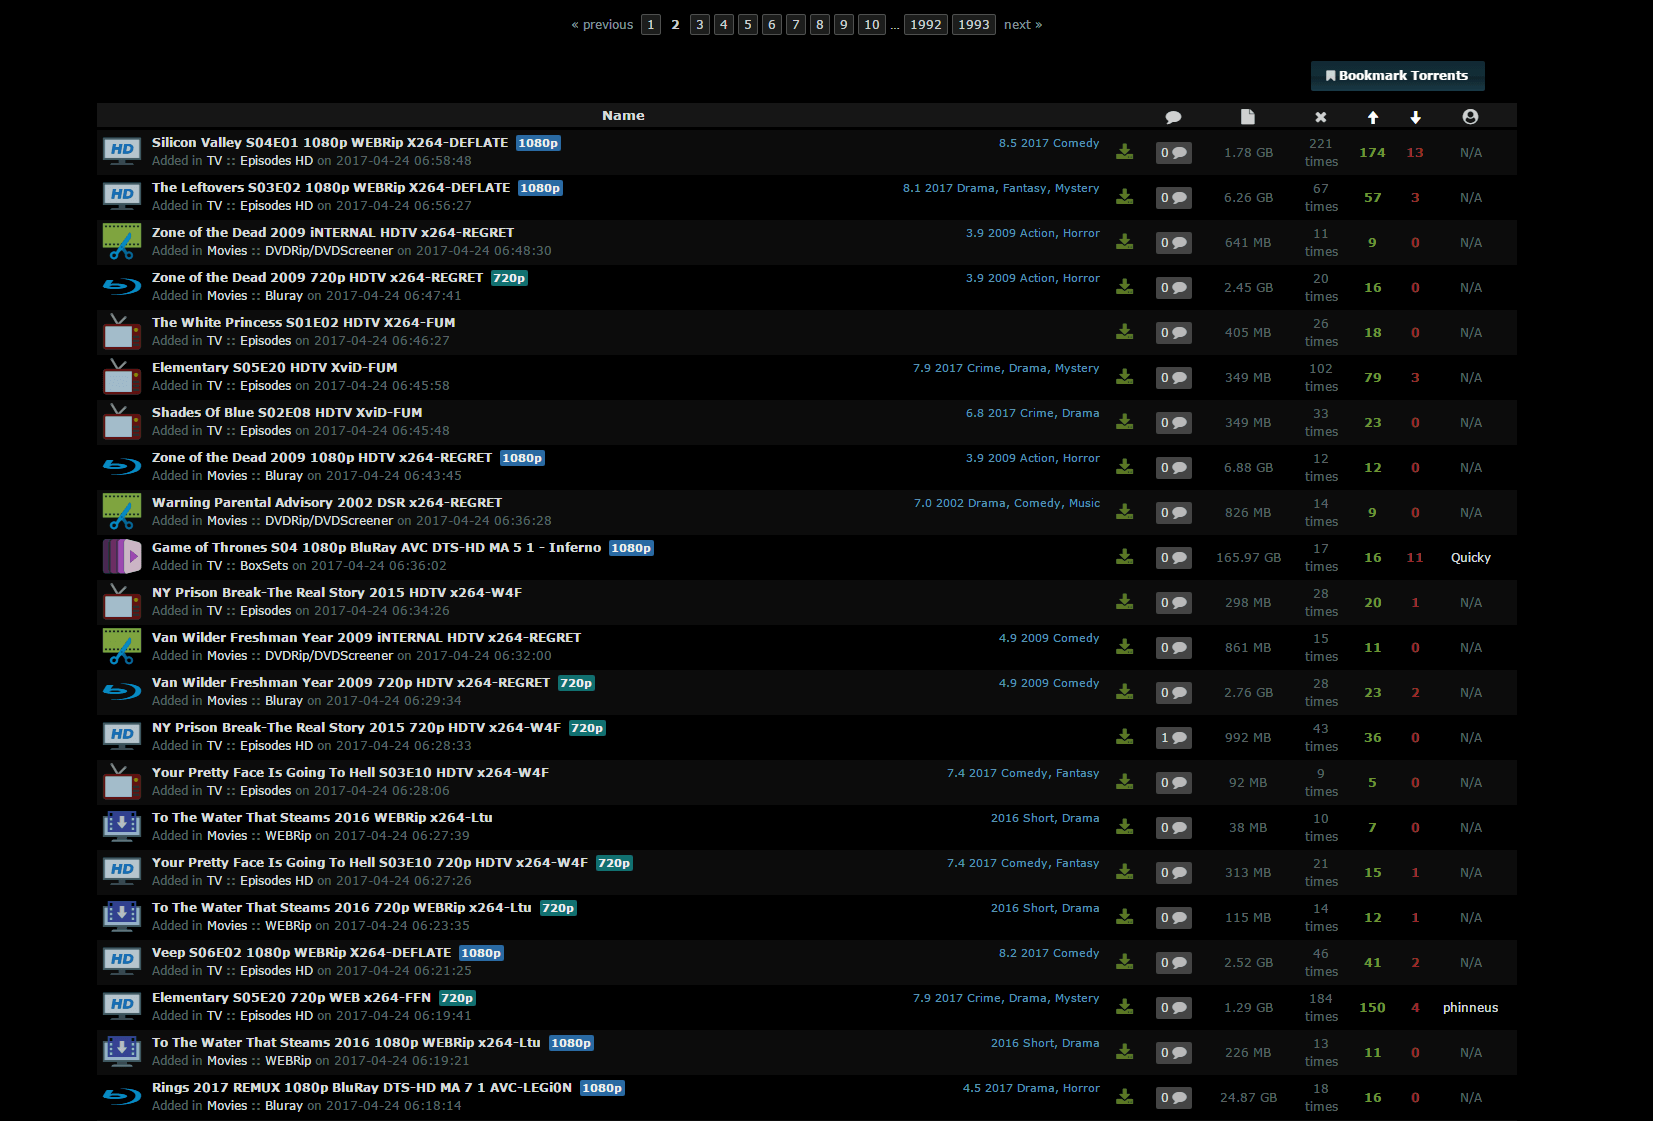1653x1121 pixels.
Task: Click Bookmark Torrents button
Action: [1397, 76]
